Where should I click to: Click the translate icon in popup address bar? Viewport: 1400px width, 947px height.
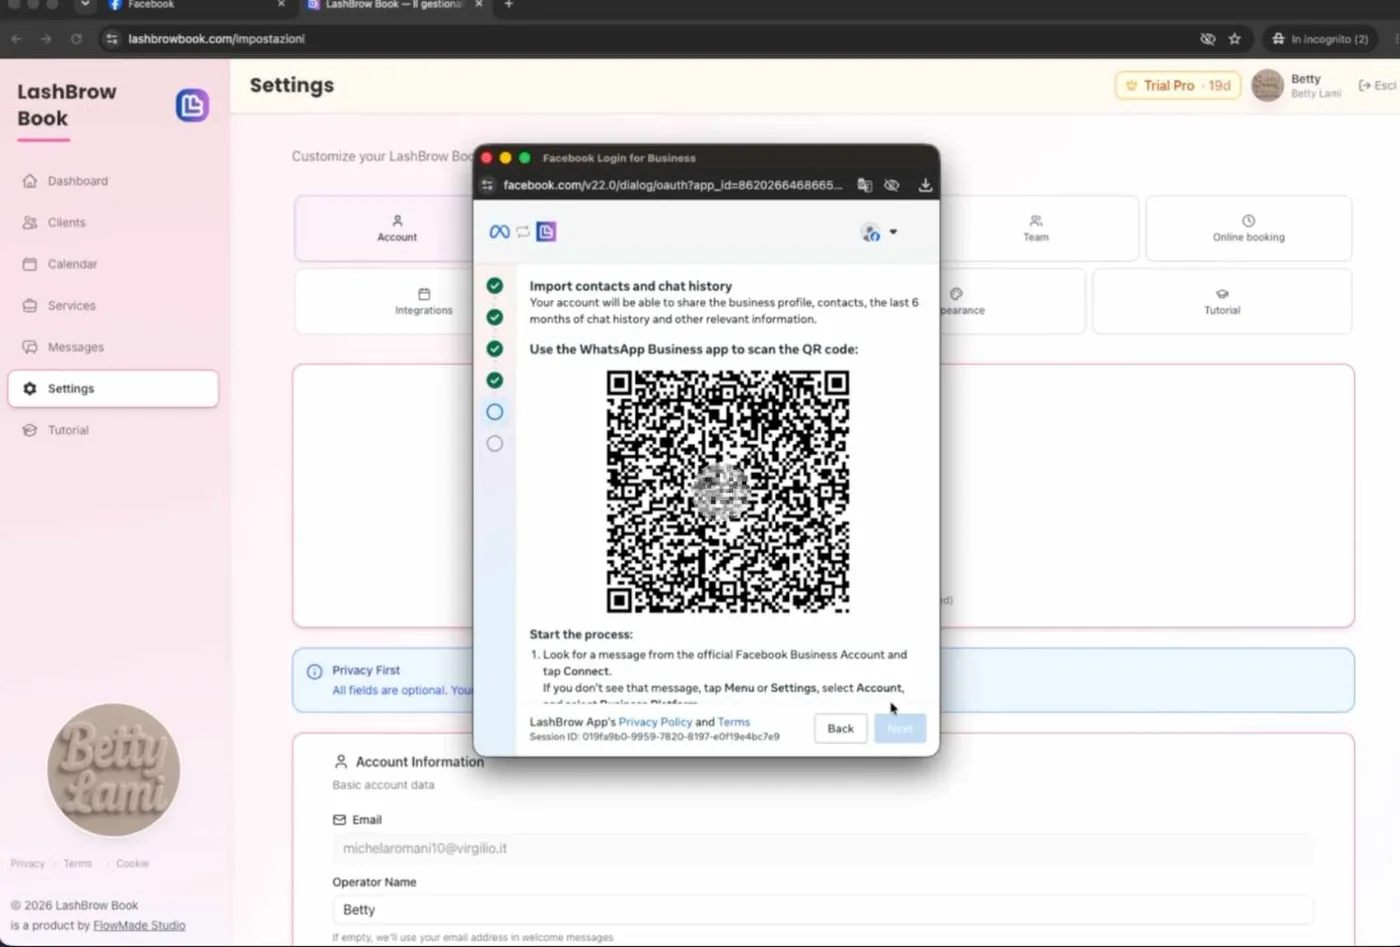coord(864,185)
